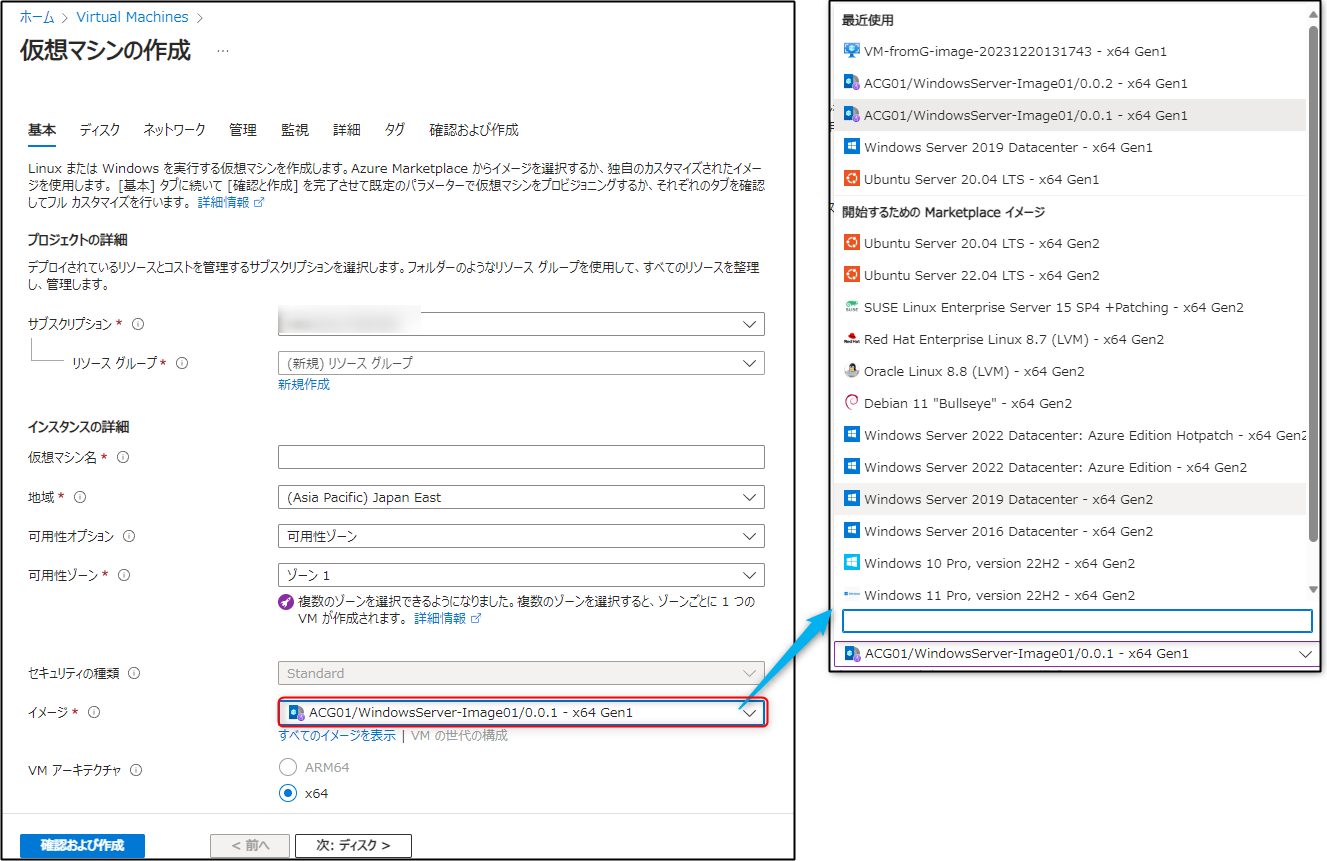Screen dimensions: 1327x861
Task: Open the 地域 dropdown showing Japan East
Action: click(521, 497)
